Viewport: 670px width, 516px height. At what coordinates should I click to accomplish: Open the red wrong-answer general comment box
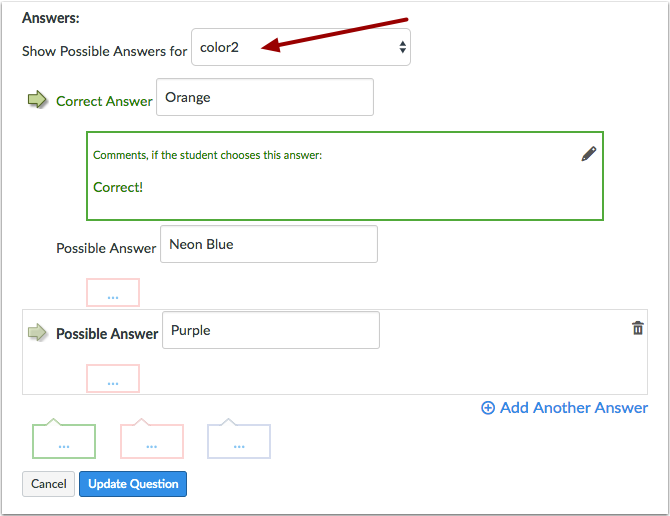(x=152, y=439)
